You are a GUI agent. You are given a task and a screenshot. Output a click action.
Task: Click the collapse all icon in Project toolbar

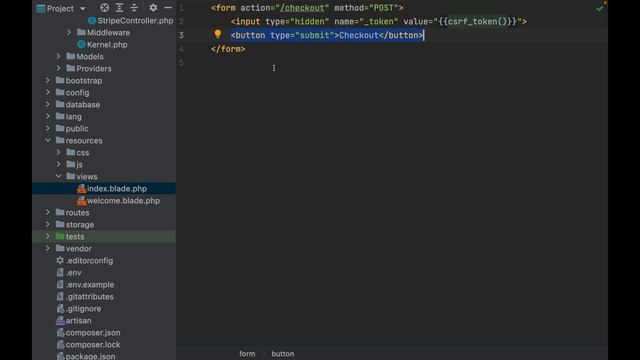(x=134, y=7)
